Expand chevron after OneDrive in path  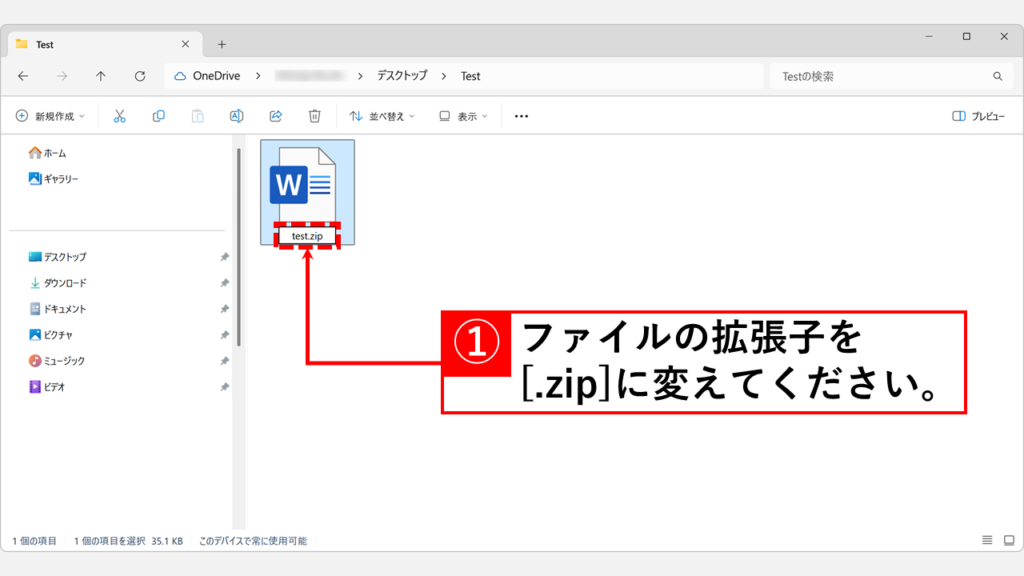pos(259,76)
